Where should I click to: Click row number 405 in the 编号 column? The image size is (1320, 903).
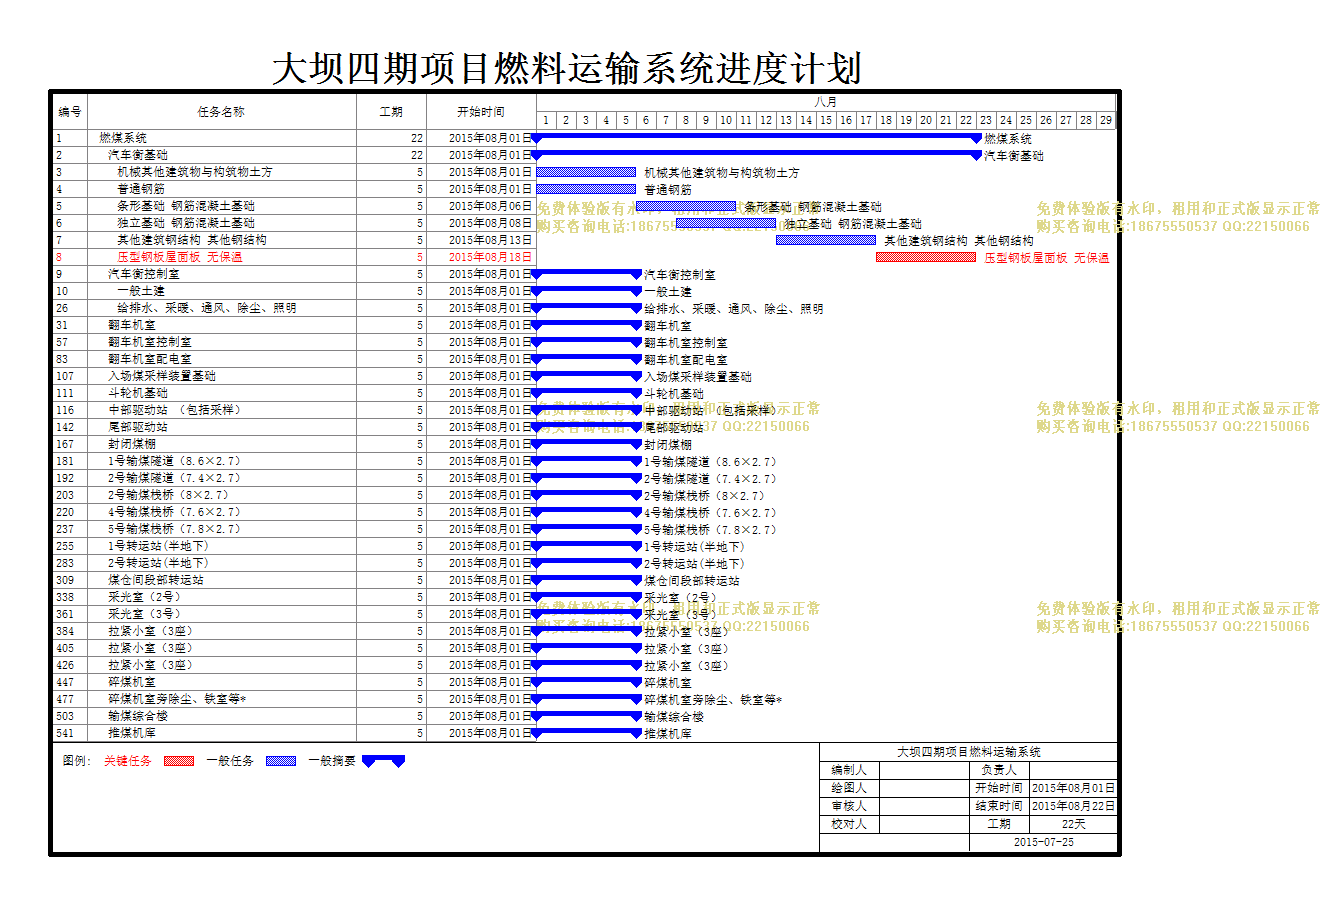coord(65,648)
